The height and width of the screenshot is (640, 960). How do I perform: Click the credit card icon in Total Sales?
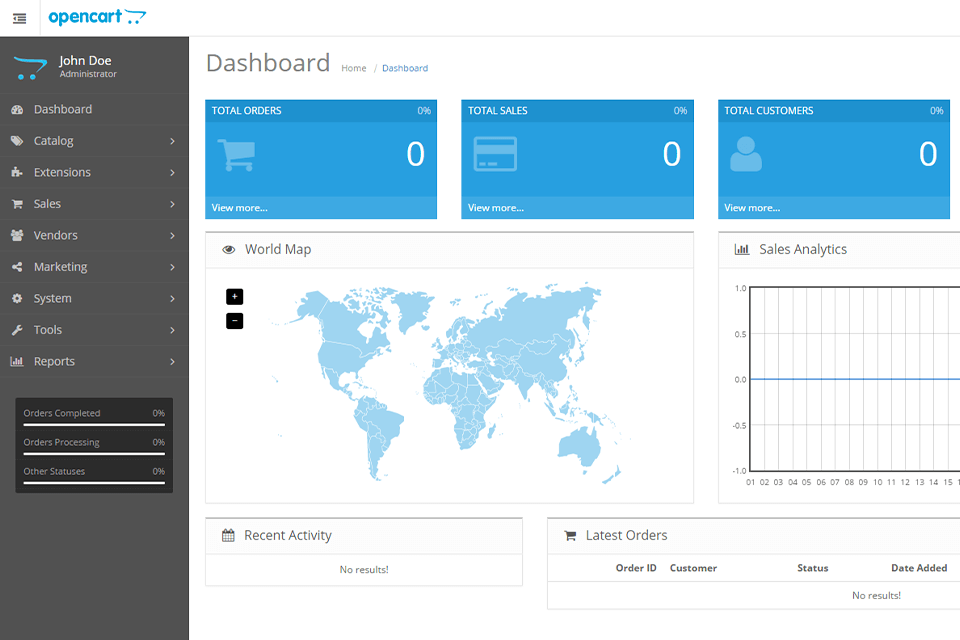coord(495,153)
